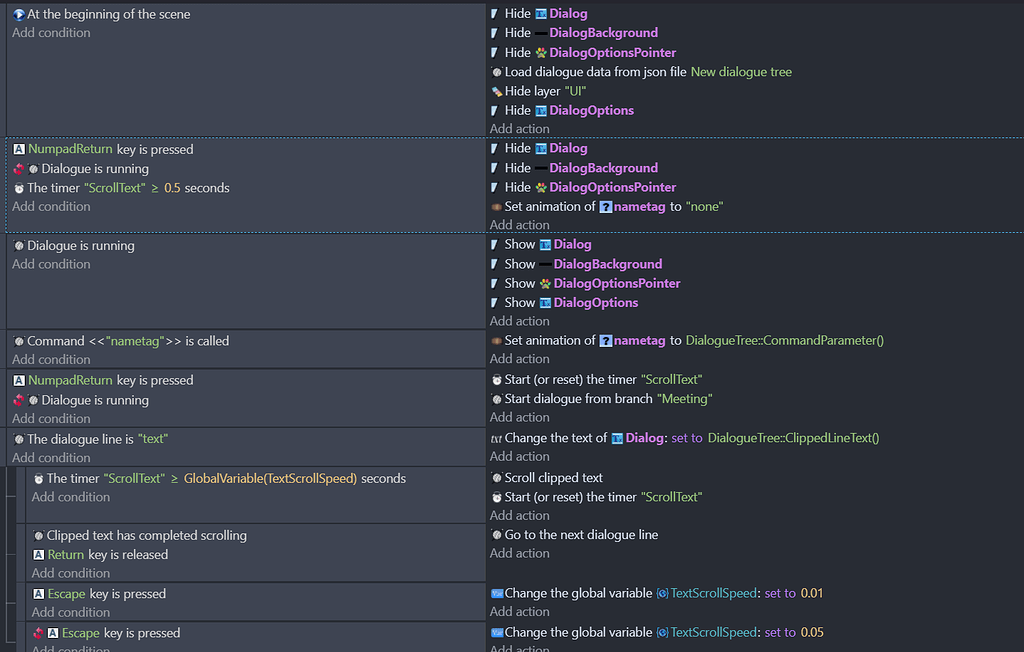
Task: Click the 0.01 value in TextScrollSpeed action
Action: [x=814, y=593]
